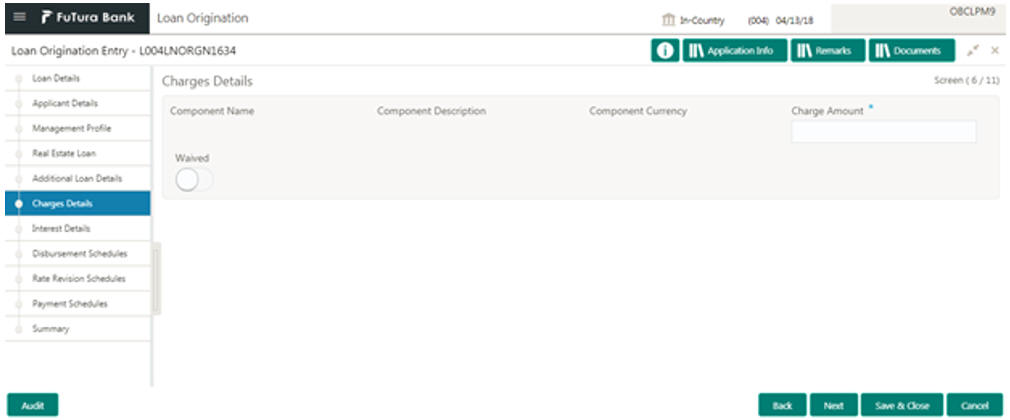The image size is (1010, 420).
Task: Click the (004) 04/13/18 branch date
Action: [780, 21]
